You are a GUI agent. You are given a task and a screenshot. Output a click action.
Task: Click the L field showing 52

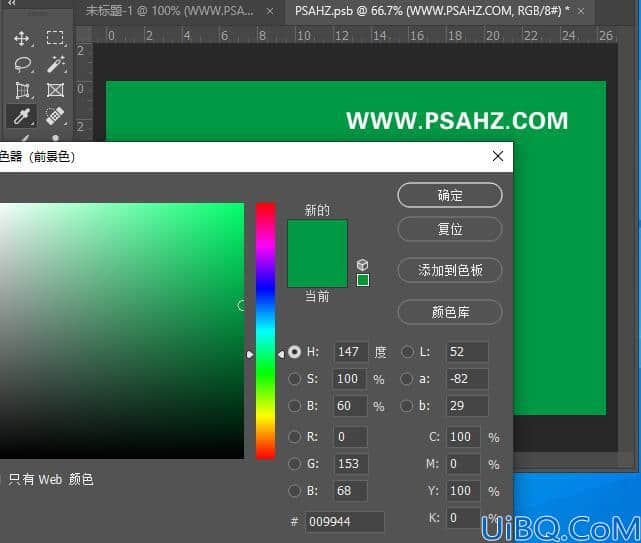click(x=467, y=352)
